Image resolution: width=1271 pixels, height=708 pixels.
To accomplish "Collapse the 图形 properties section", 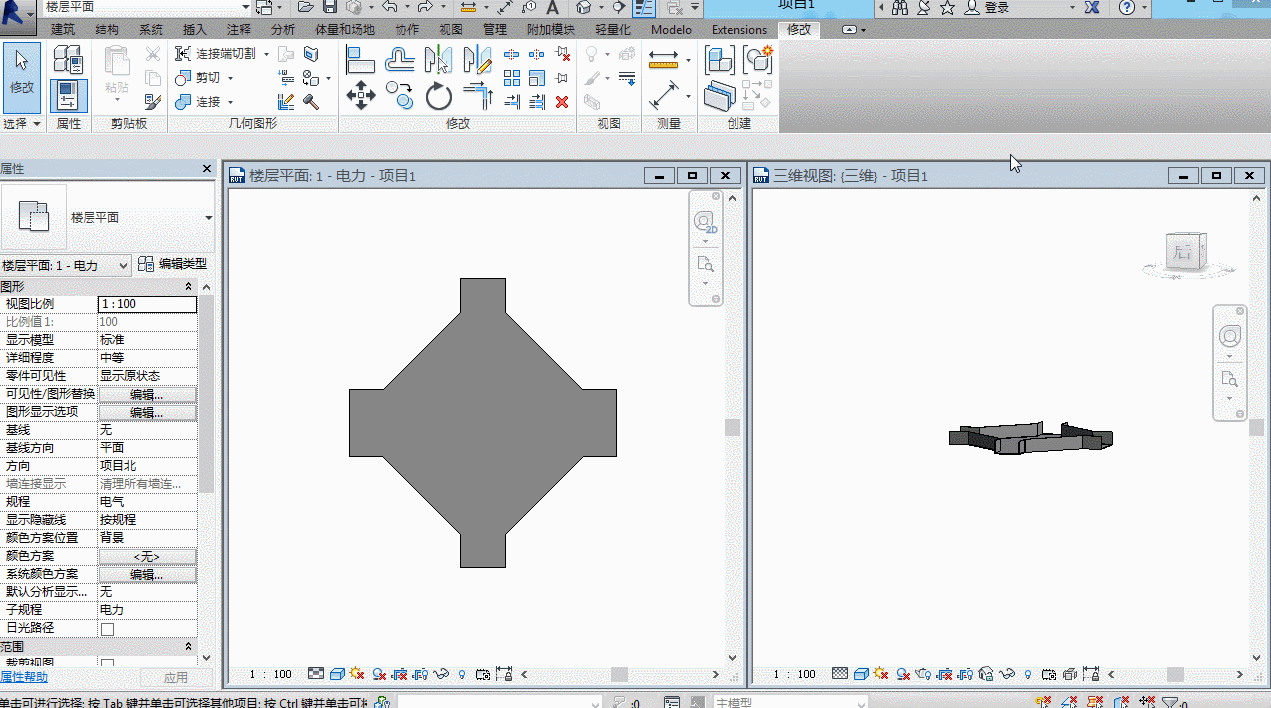I will coord(189,287).
